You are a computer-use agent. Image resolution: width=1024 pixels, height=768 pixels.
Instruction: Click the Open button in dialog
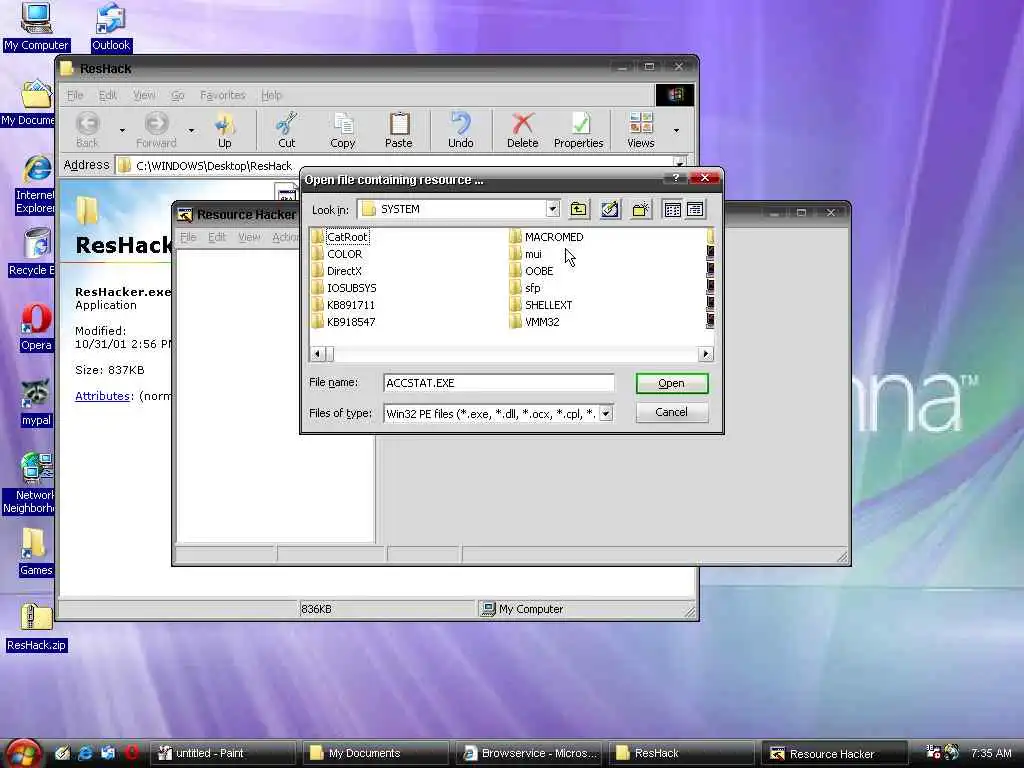671,383
